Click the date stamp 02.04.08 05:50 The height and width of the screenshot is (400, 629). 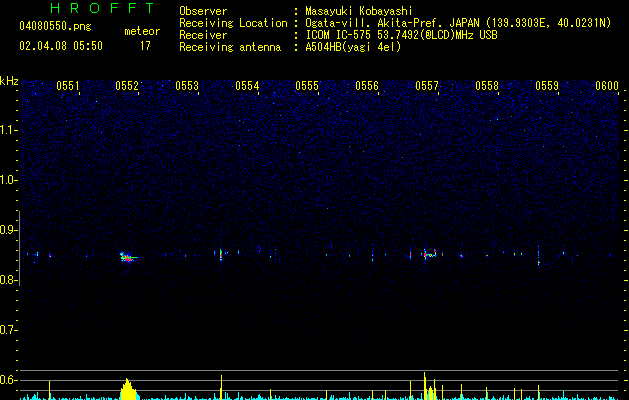point(61,46)
